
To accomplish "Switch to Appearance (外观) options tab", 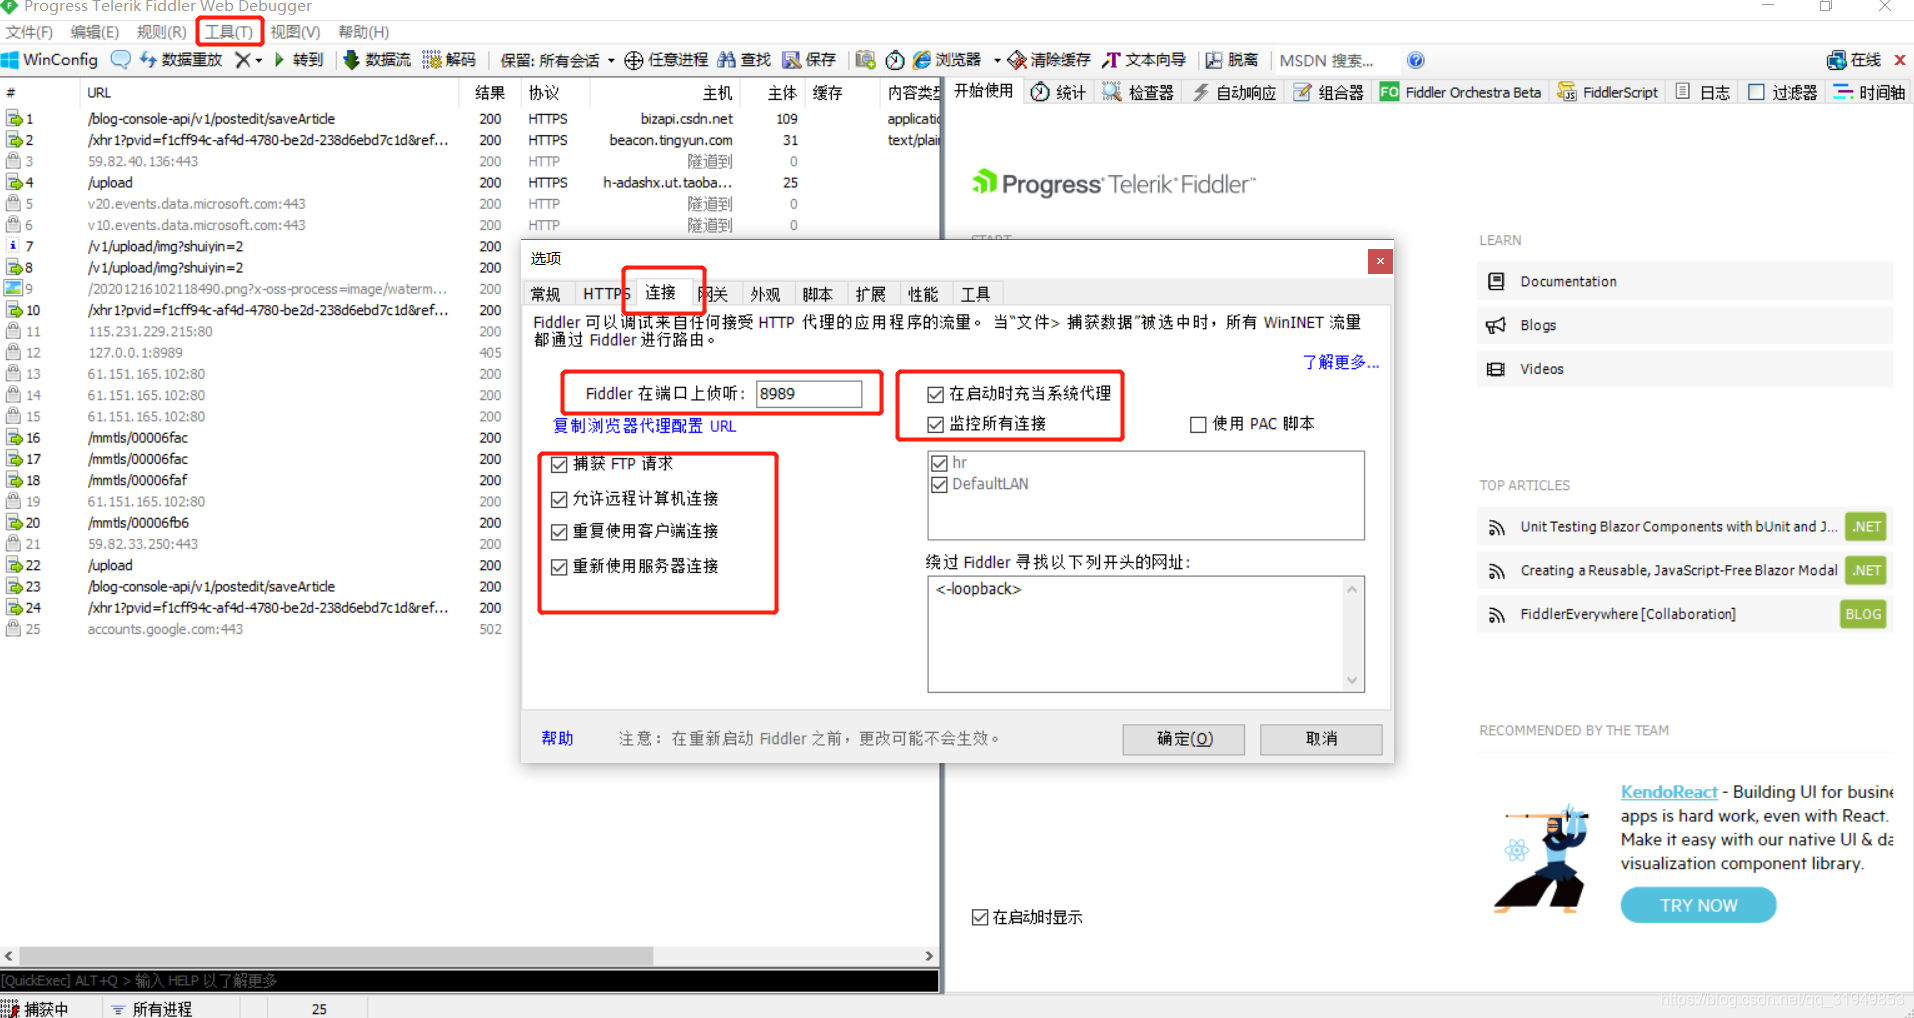I will click(765, 294).
